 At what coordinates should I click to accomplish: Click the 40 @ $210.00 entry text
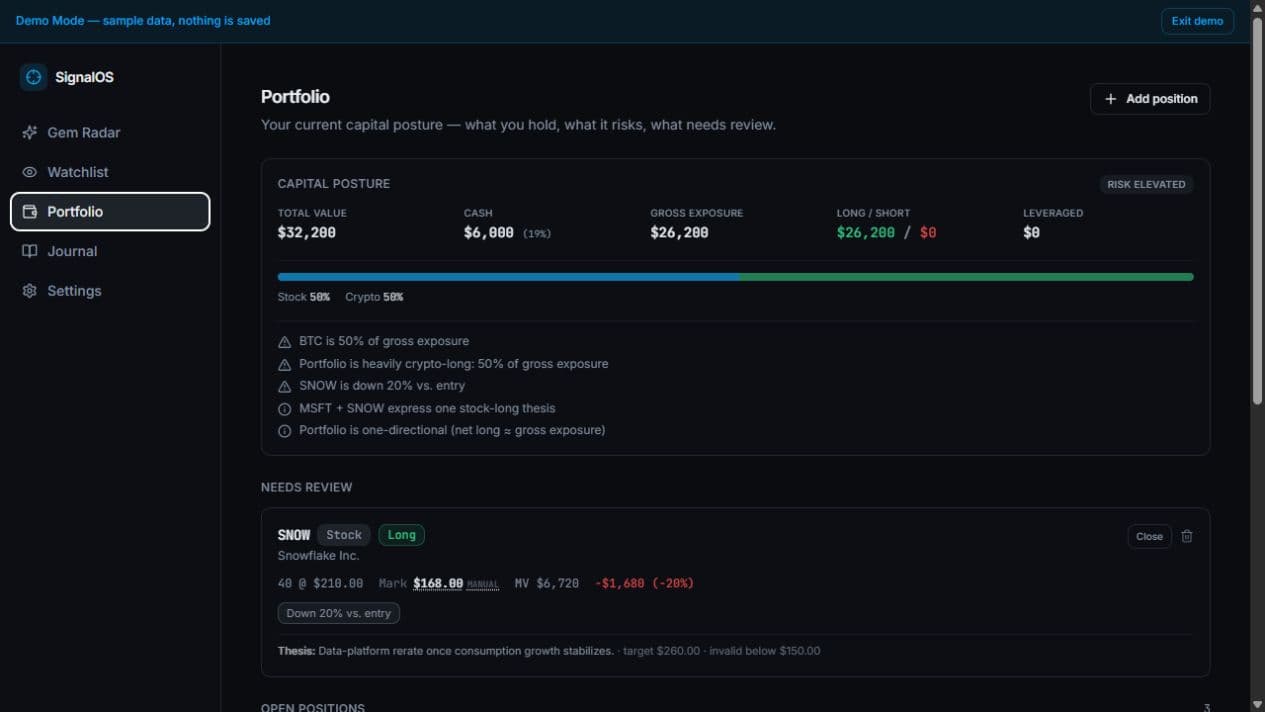click(x=320, y=583)
